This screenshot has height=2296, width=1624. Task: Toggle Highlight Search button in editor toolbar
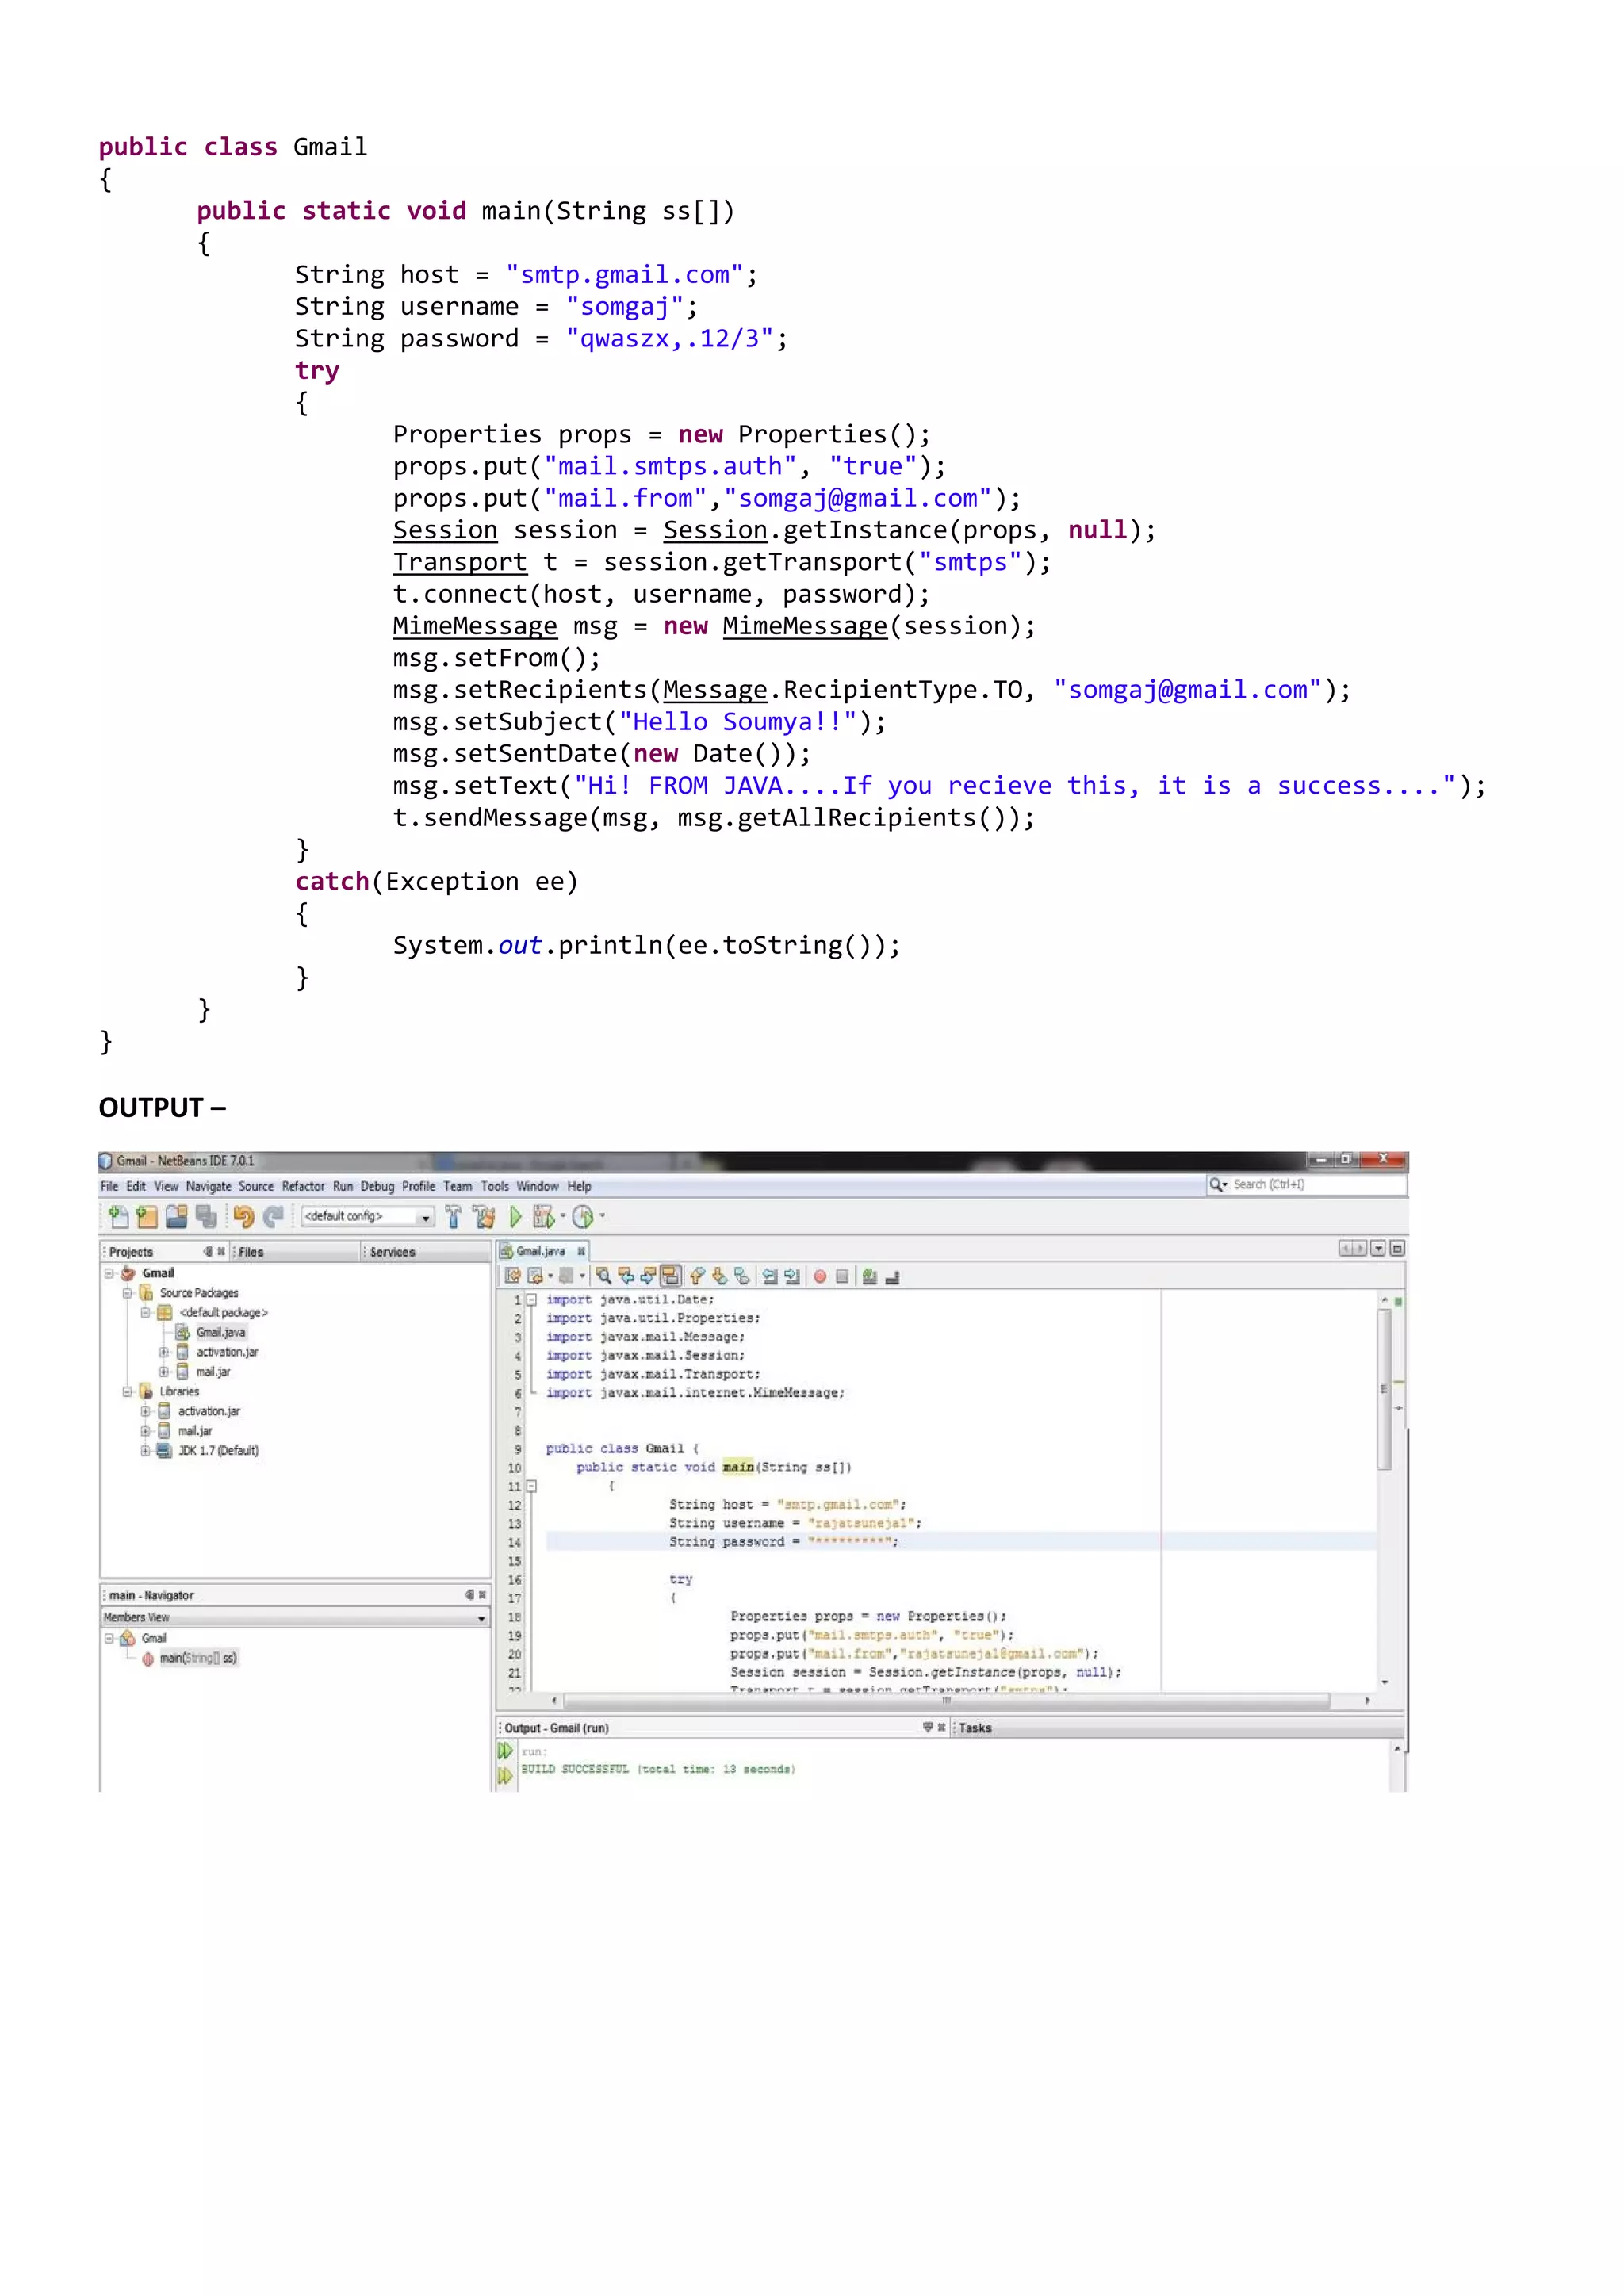(671, 1276)
